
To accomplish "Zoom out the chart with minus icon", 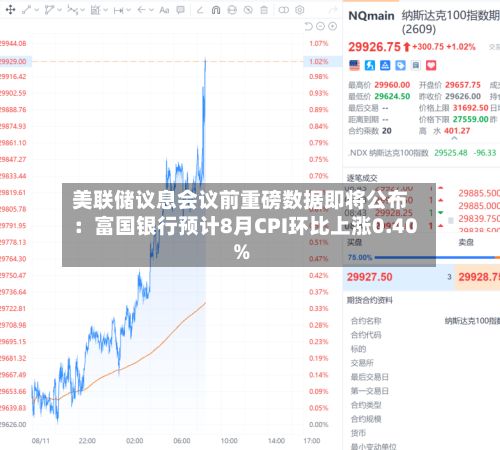I will coord(320,26).
